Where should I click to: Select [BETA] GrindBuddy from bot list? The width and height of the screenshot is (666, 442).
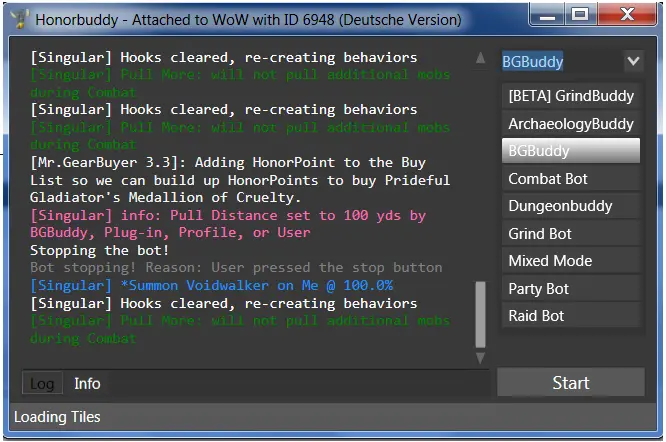(571, 96)
